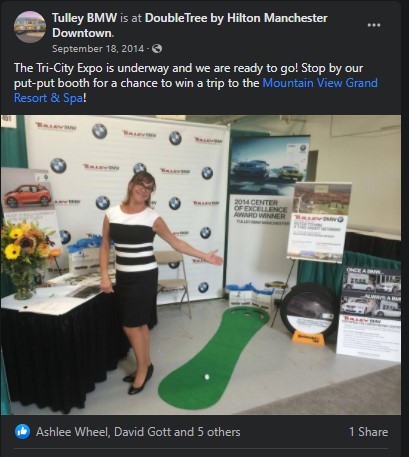Click the Once a BMW poster board
Image resolution: width=409 pixels, height=457 pixels.
click(x=369, y=313)
